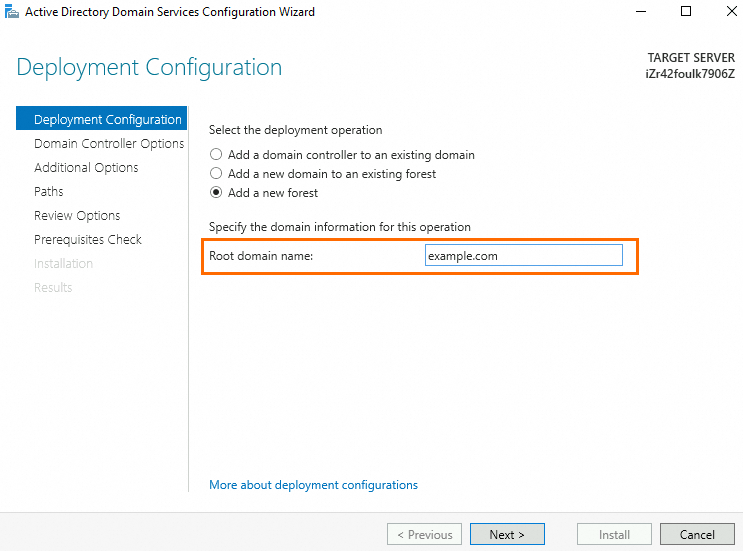
Task: Switch to Additional Options page
Action: pyautogui.click(x=86, y=167)
